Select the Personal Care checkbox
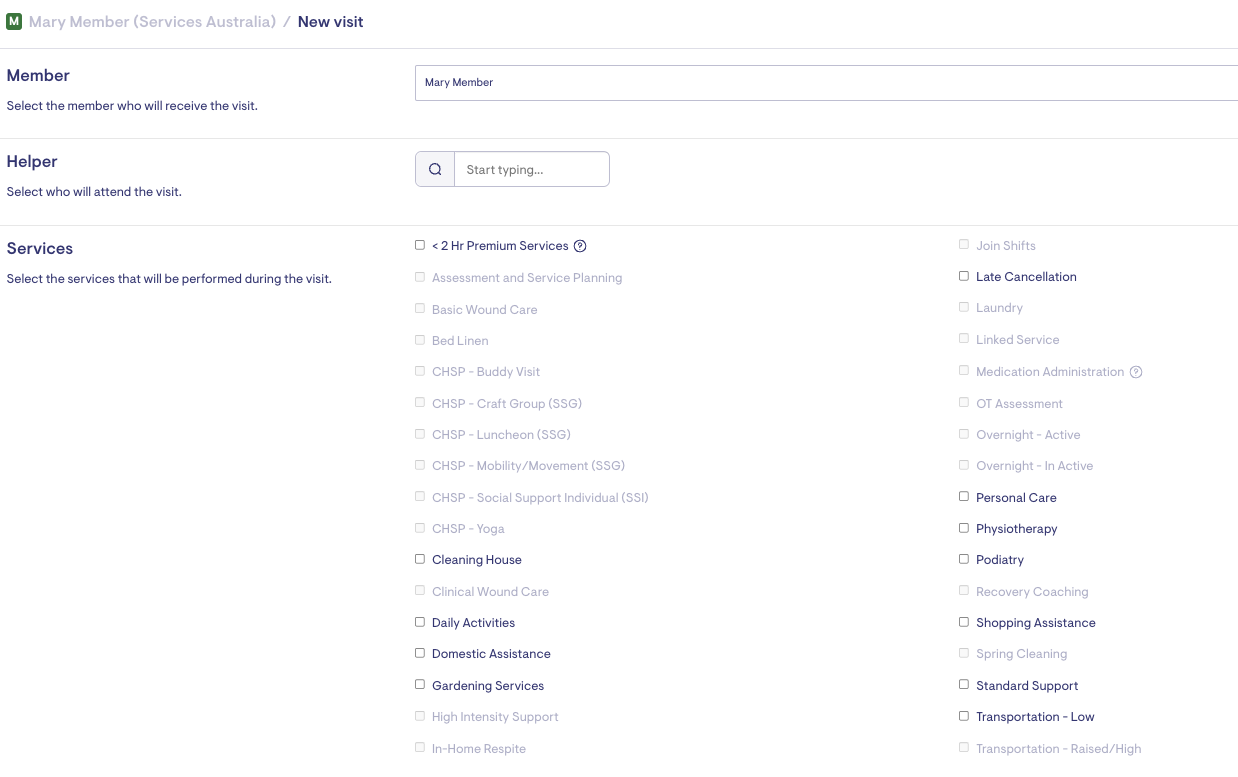Image resolution: width=1238 pixels, height=777 pixels. 964,497
